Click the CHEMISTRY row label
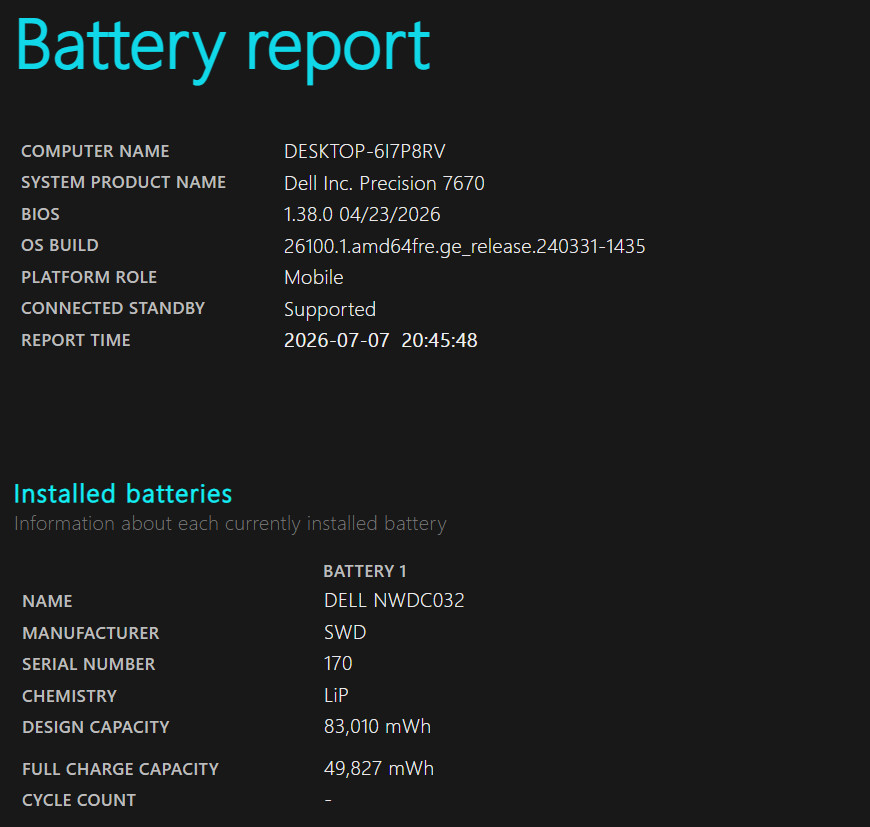 (69, 696)
